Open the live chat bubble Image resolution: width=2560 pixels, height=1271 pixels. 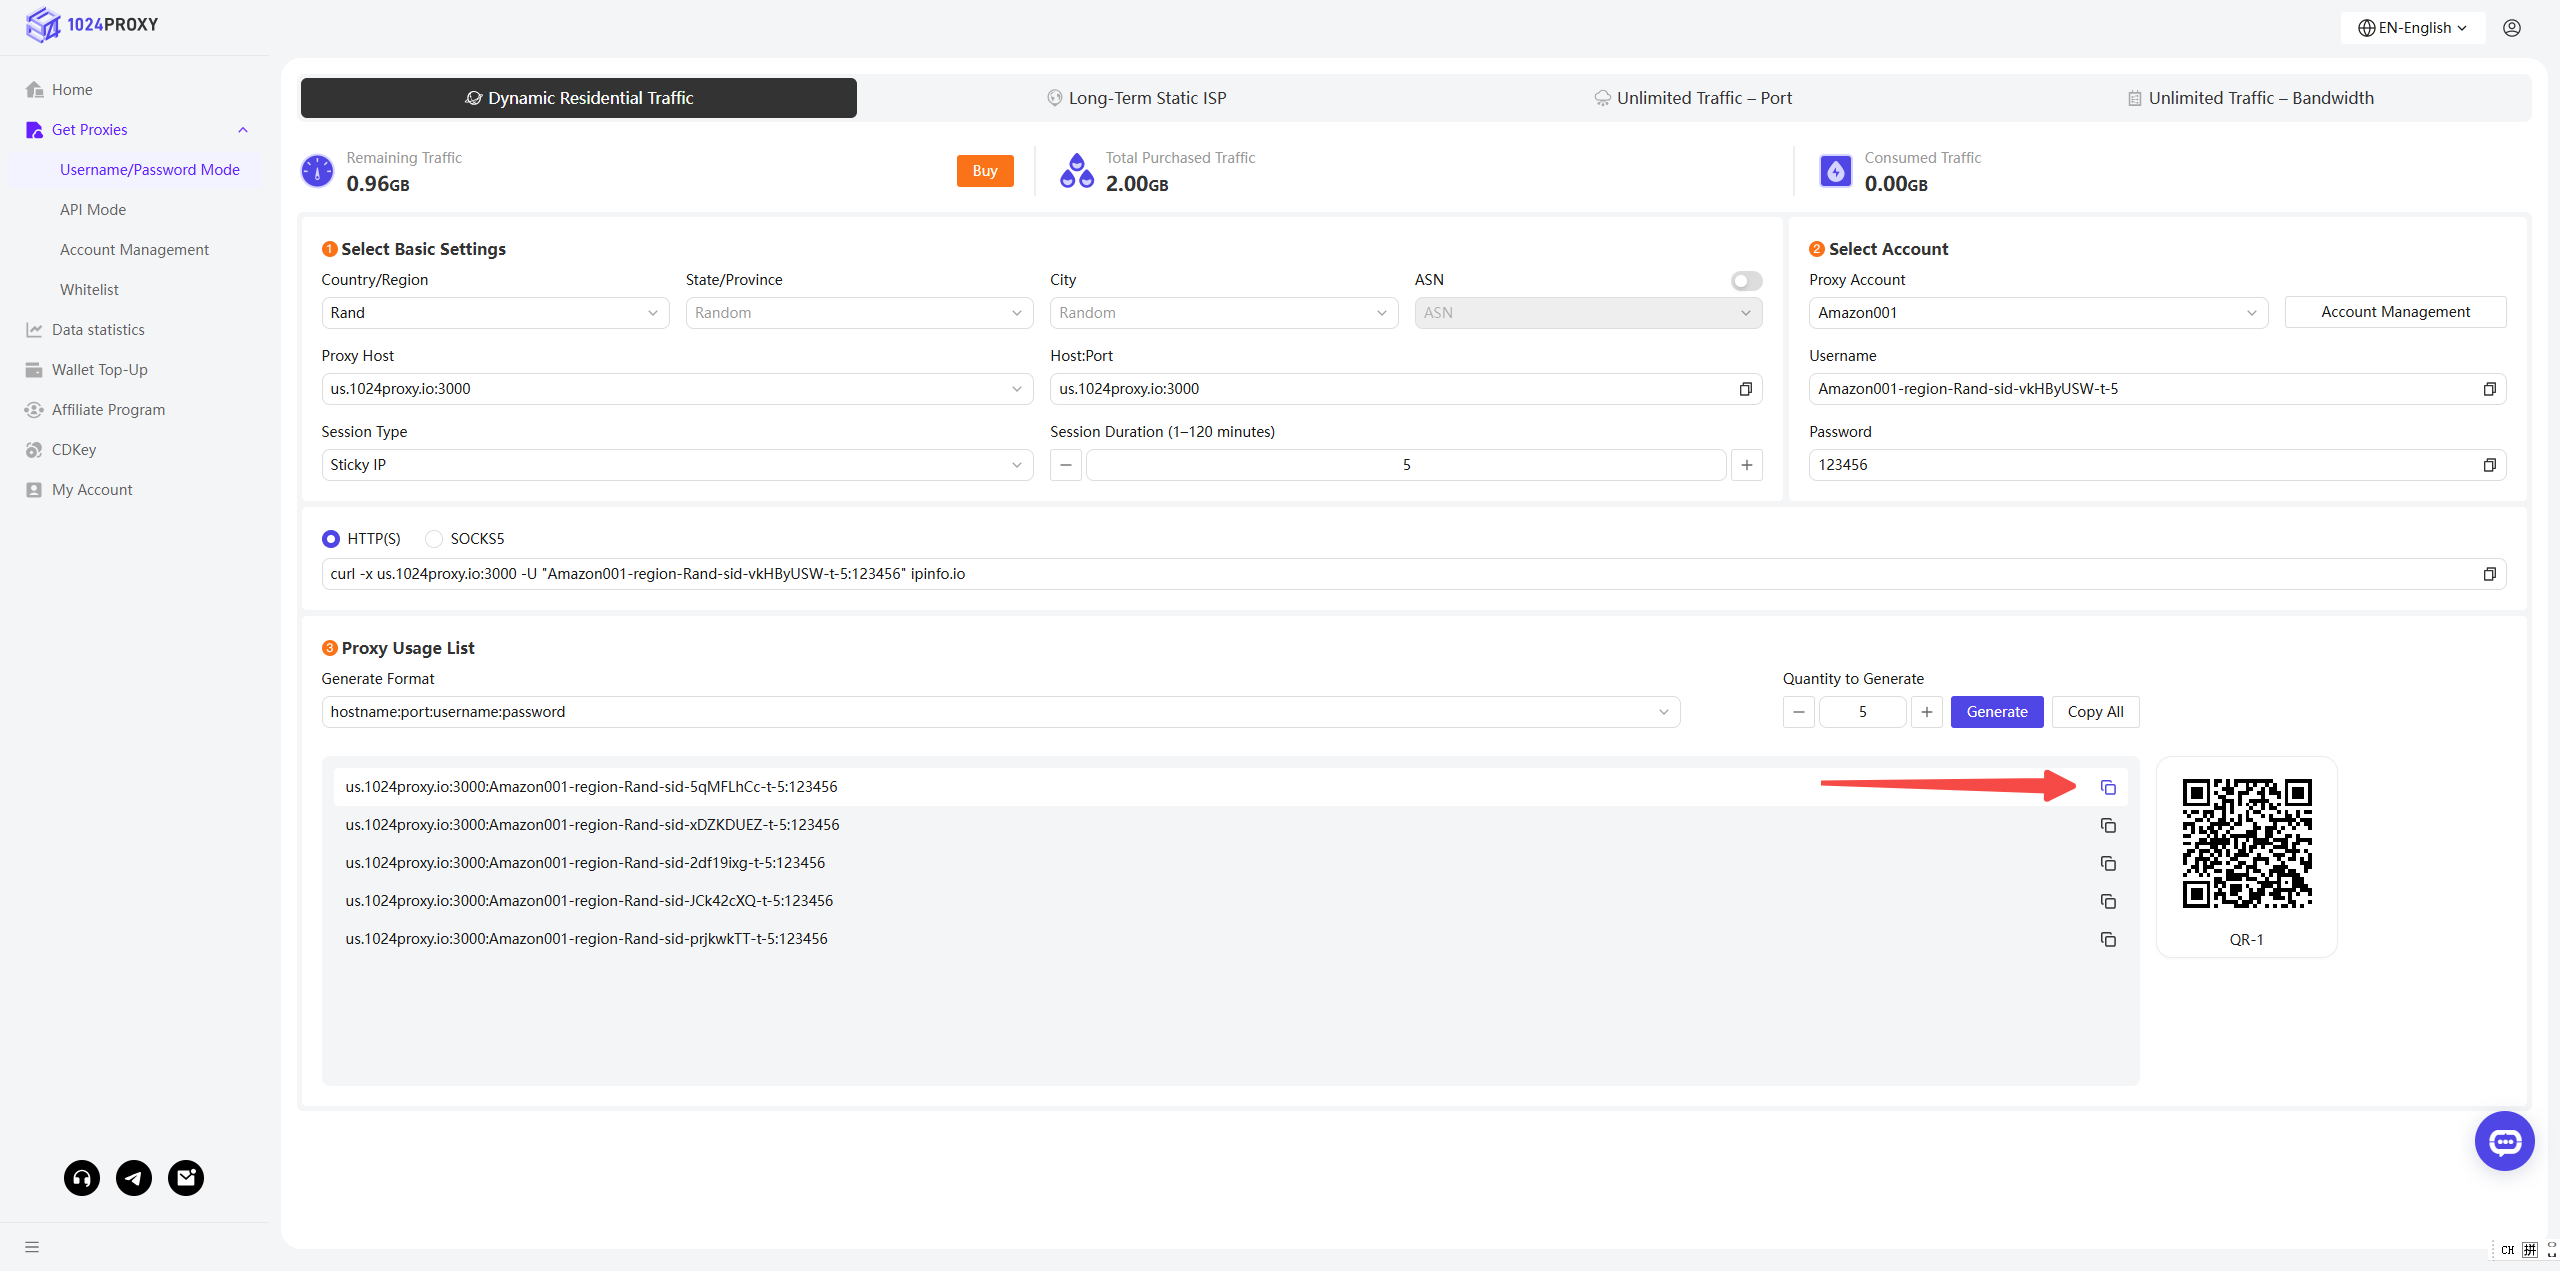click(2504, 1141)
